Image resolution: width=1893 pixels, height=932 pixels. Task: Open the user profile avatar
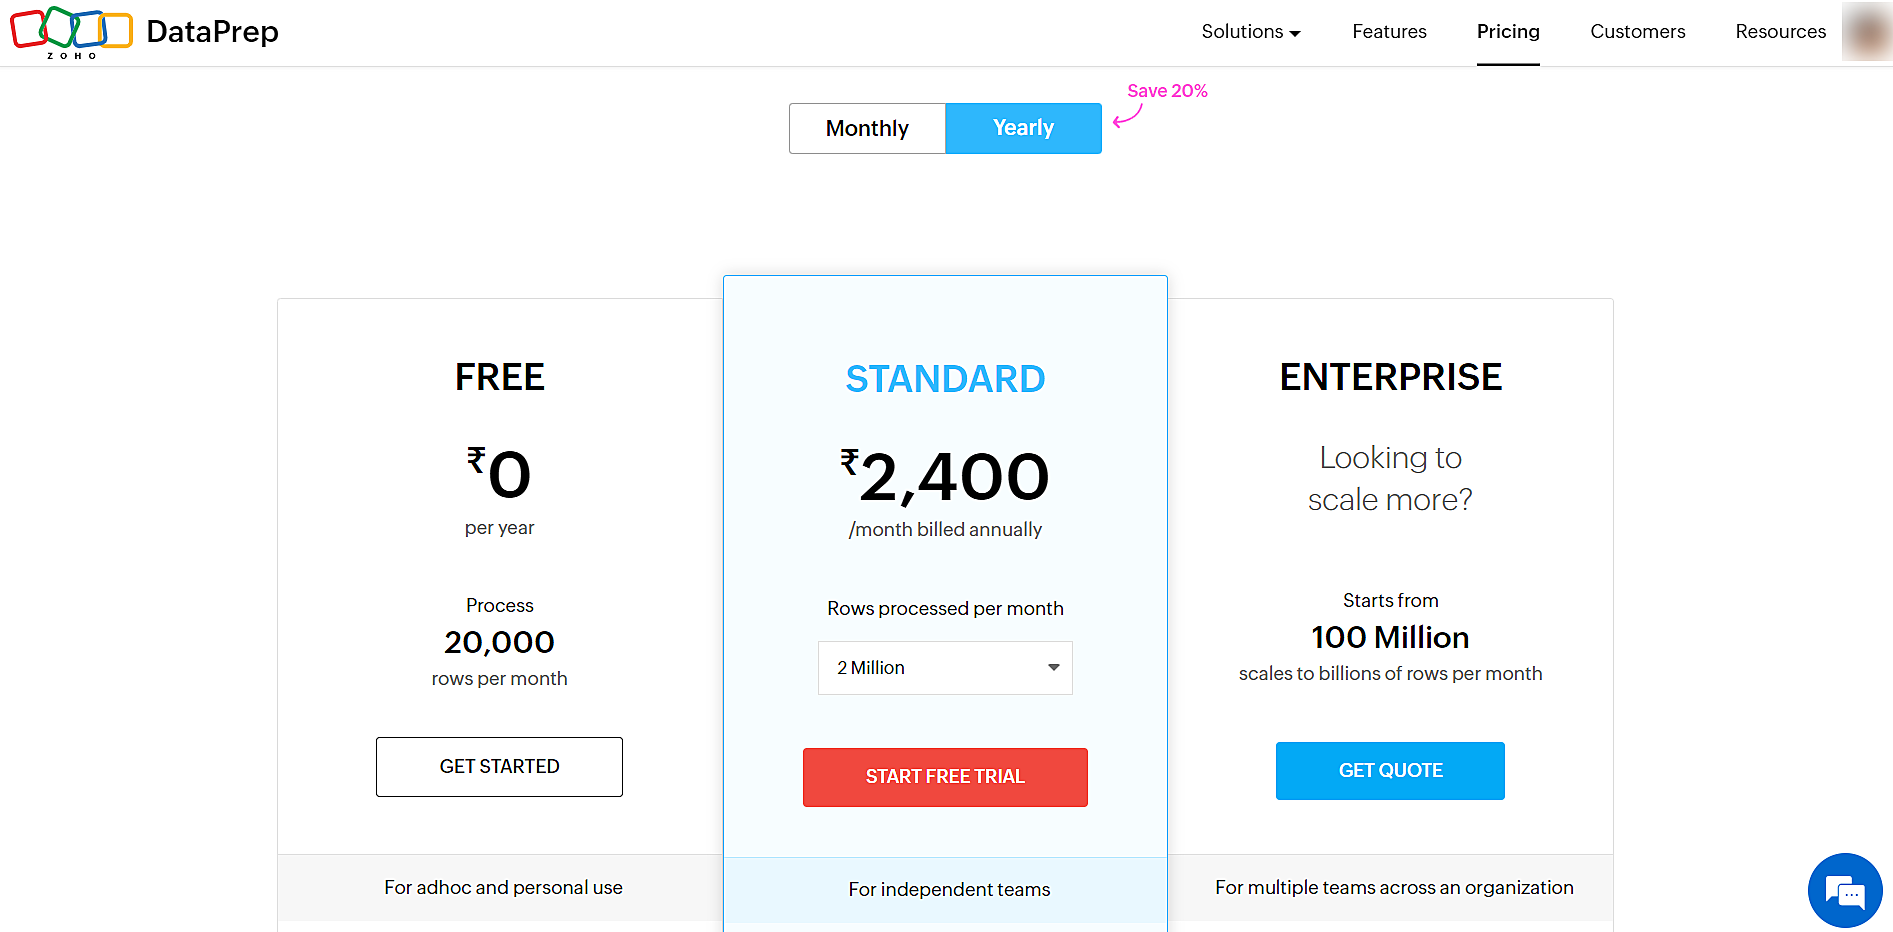tap(1866, 32)
